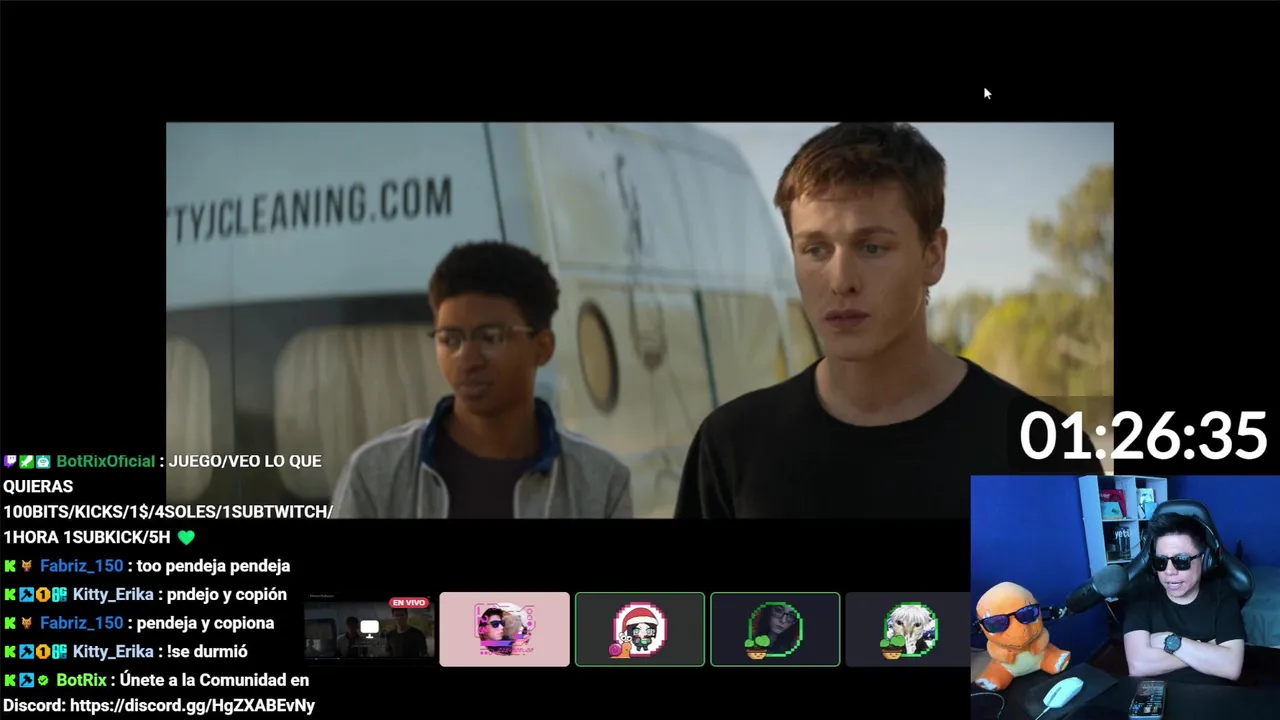Open the BotRix username in chat
Viewport: 1280px width, 720px height.
81,680
